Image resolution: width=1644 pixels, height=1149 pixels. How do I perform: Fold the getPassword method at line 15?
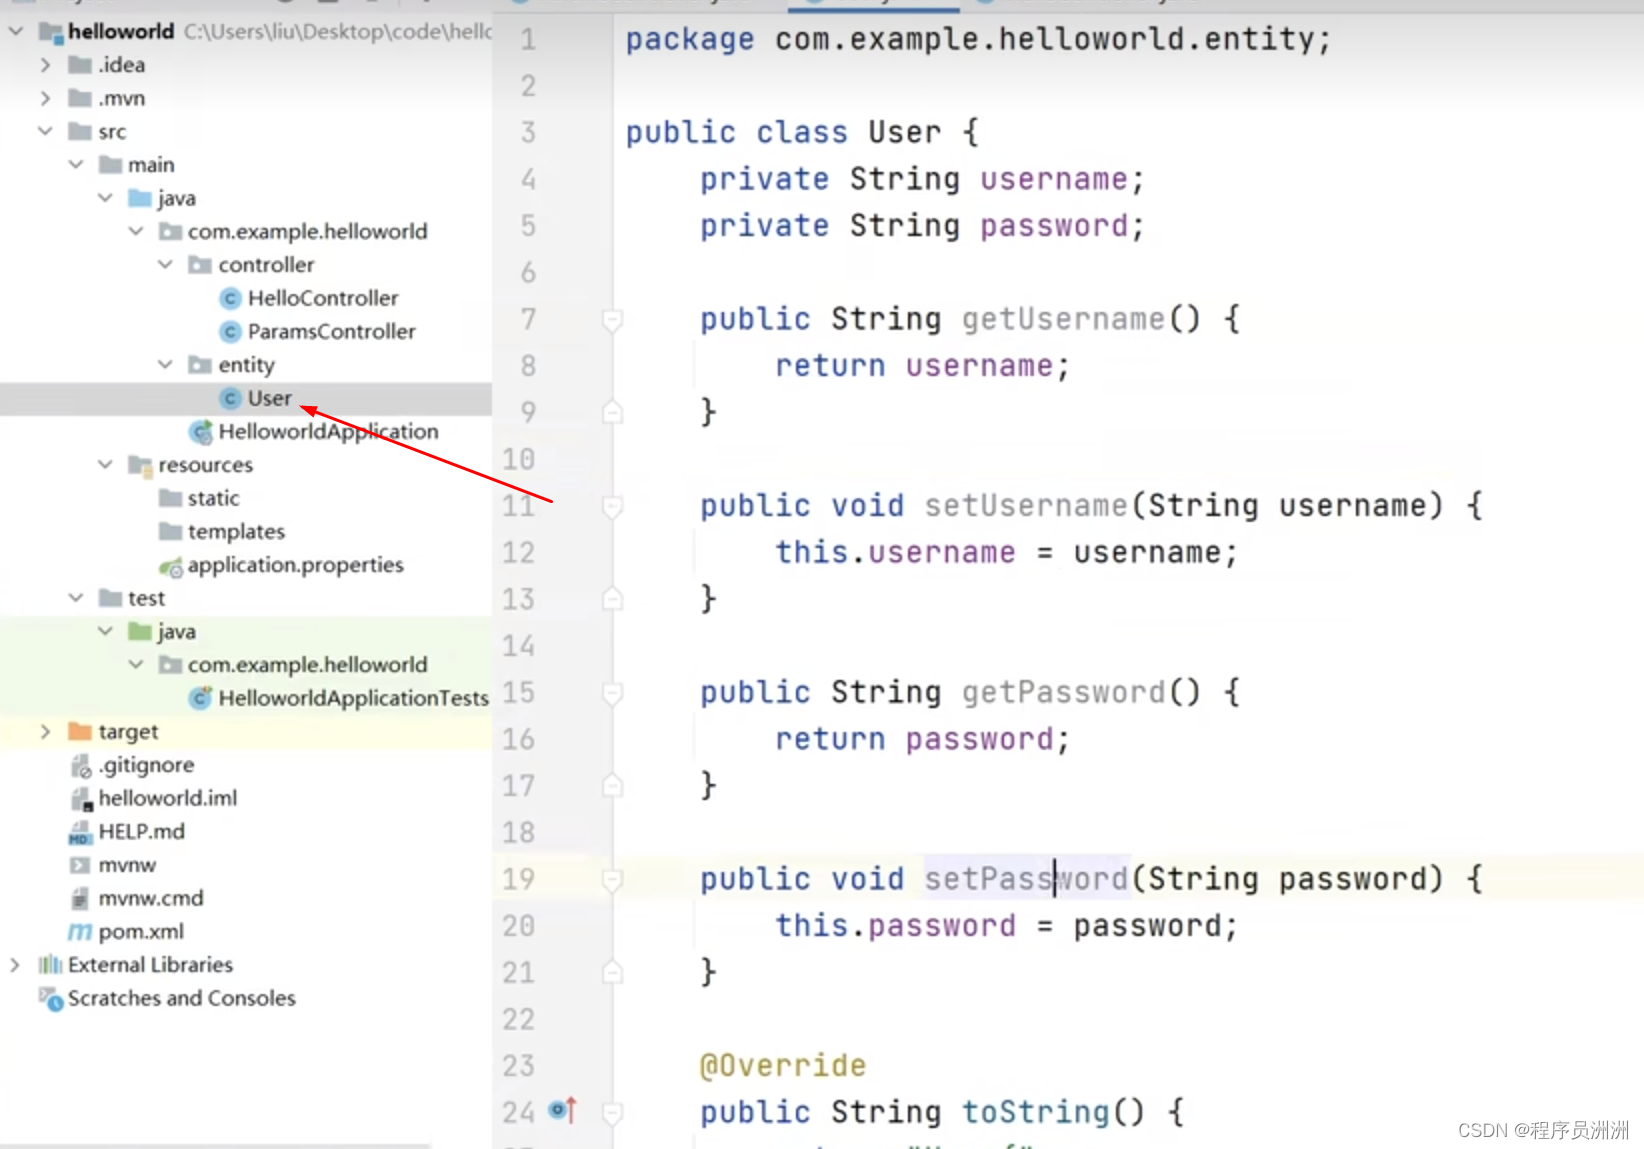(612, 693)
